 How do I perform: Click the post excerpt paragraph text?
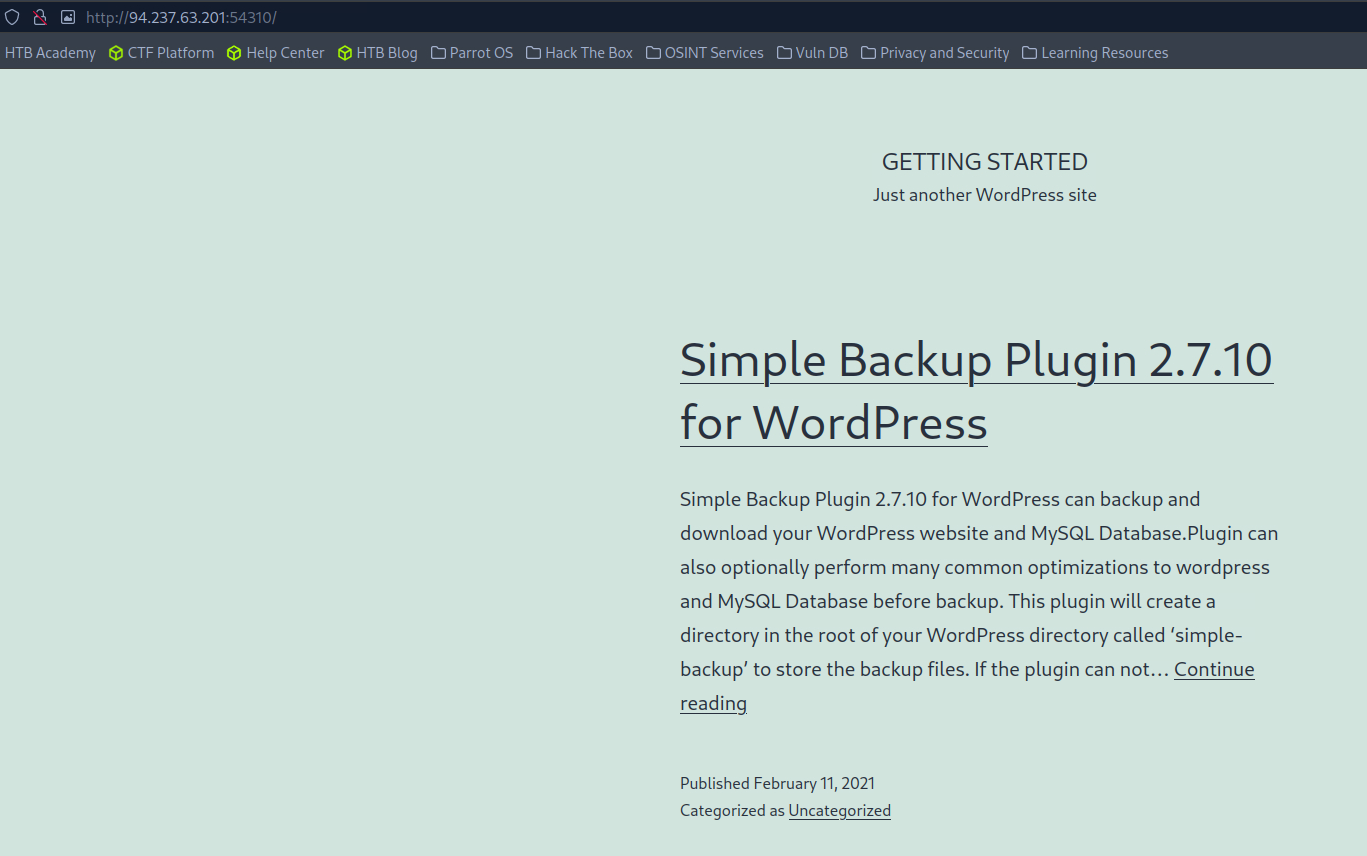tap(979, 601)
